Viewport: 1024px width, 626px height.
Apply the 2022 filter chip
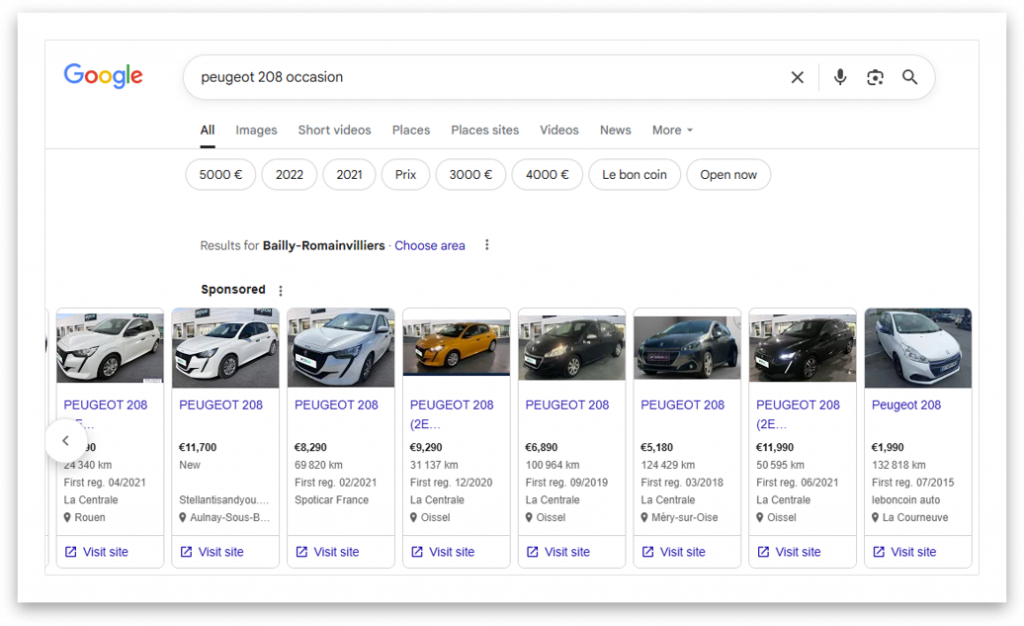pos(289,174)
